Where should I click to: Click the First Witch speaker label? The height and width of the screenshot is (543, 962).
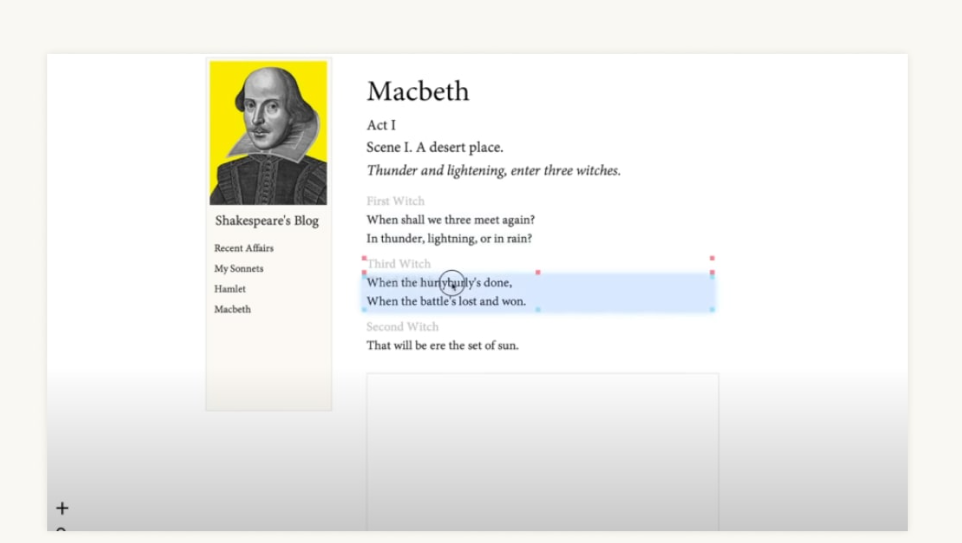[395, 201]
